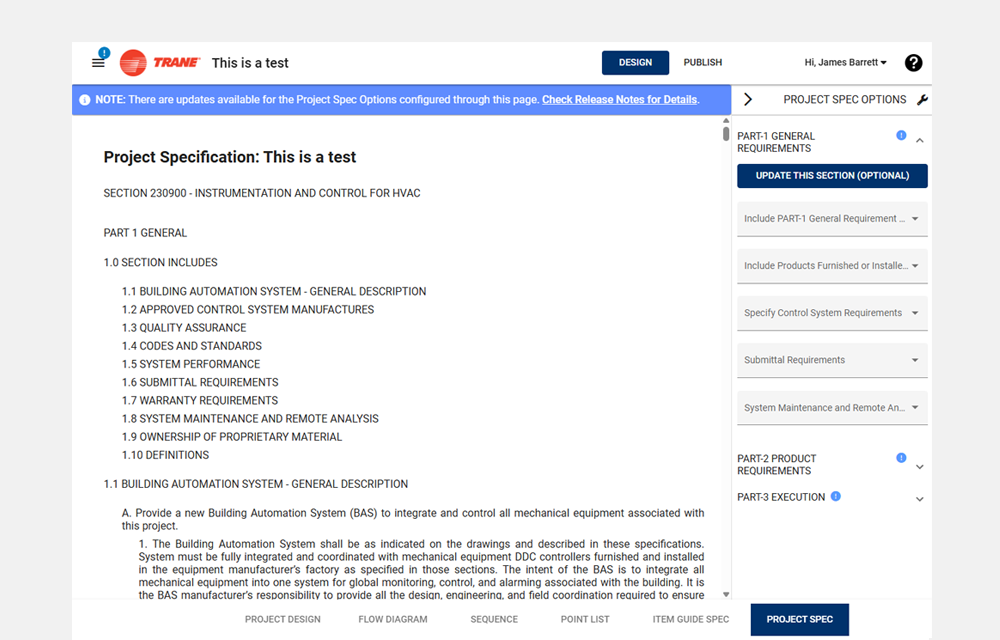Click the PROJECT SPEC OPTIONS panel title
Screen dimensions: 1000x640
click(x=844, y=99)
